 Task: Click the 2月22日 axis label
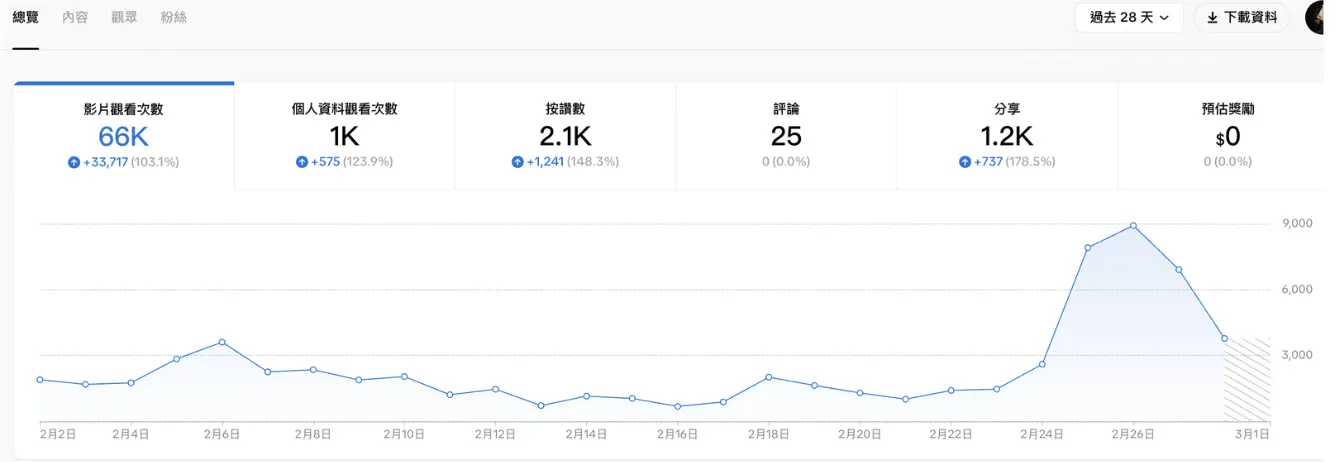click(951, 434)
